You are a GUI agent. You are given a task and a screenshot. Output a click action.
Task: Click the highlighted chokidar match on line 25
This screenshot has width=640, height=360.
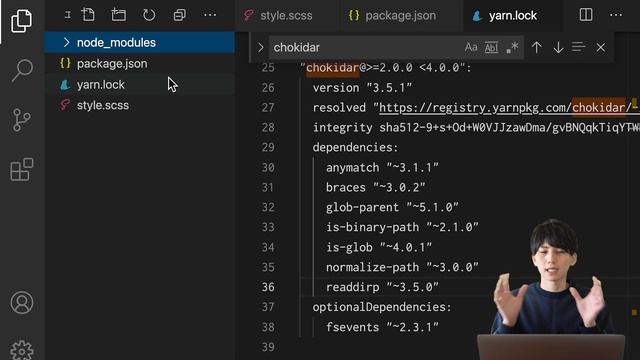coord(332,68)
